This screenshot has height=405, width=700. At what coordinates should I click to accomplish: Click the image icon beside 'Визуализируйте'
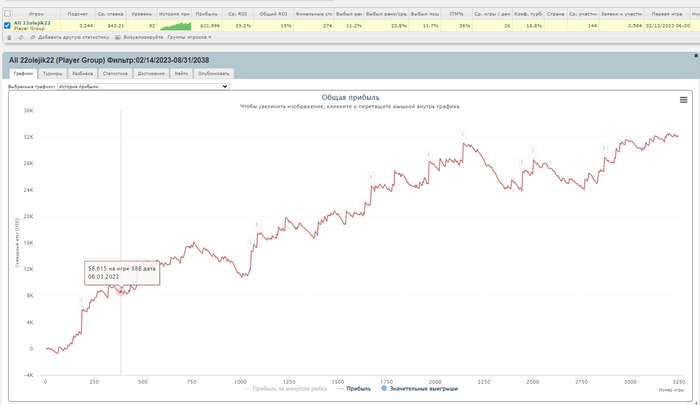(118, 38)
